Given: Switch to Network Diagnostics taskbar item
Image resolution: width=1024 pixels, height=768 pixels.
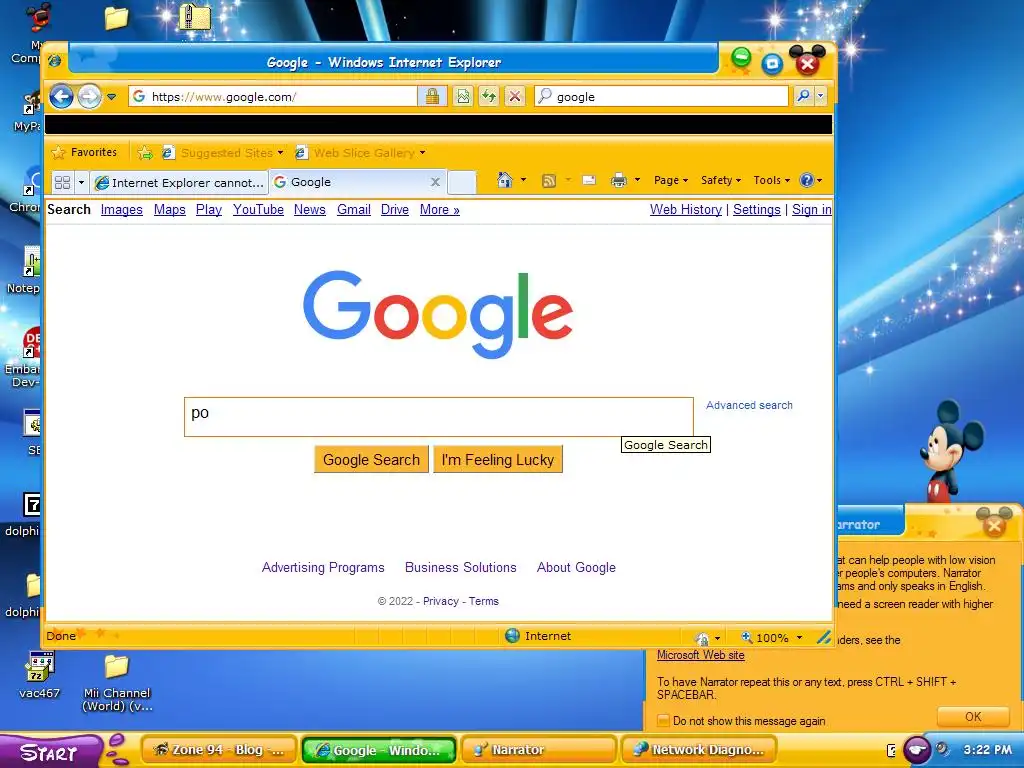Looking at the screenshot, I should coord(699,750).
